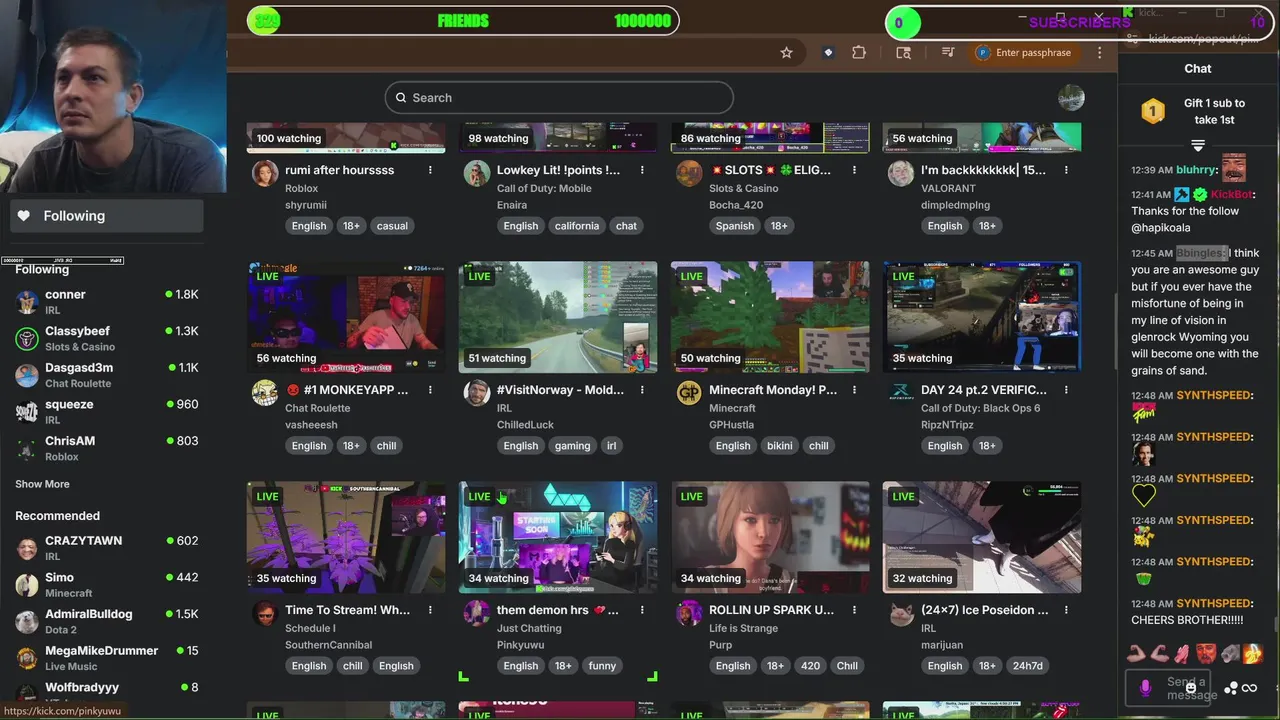Bookmark this page with the star icon
The height and width of the screenshot is (720, 1280).
786,53
